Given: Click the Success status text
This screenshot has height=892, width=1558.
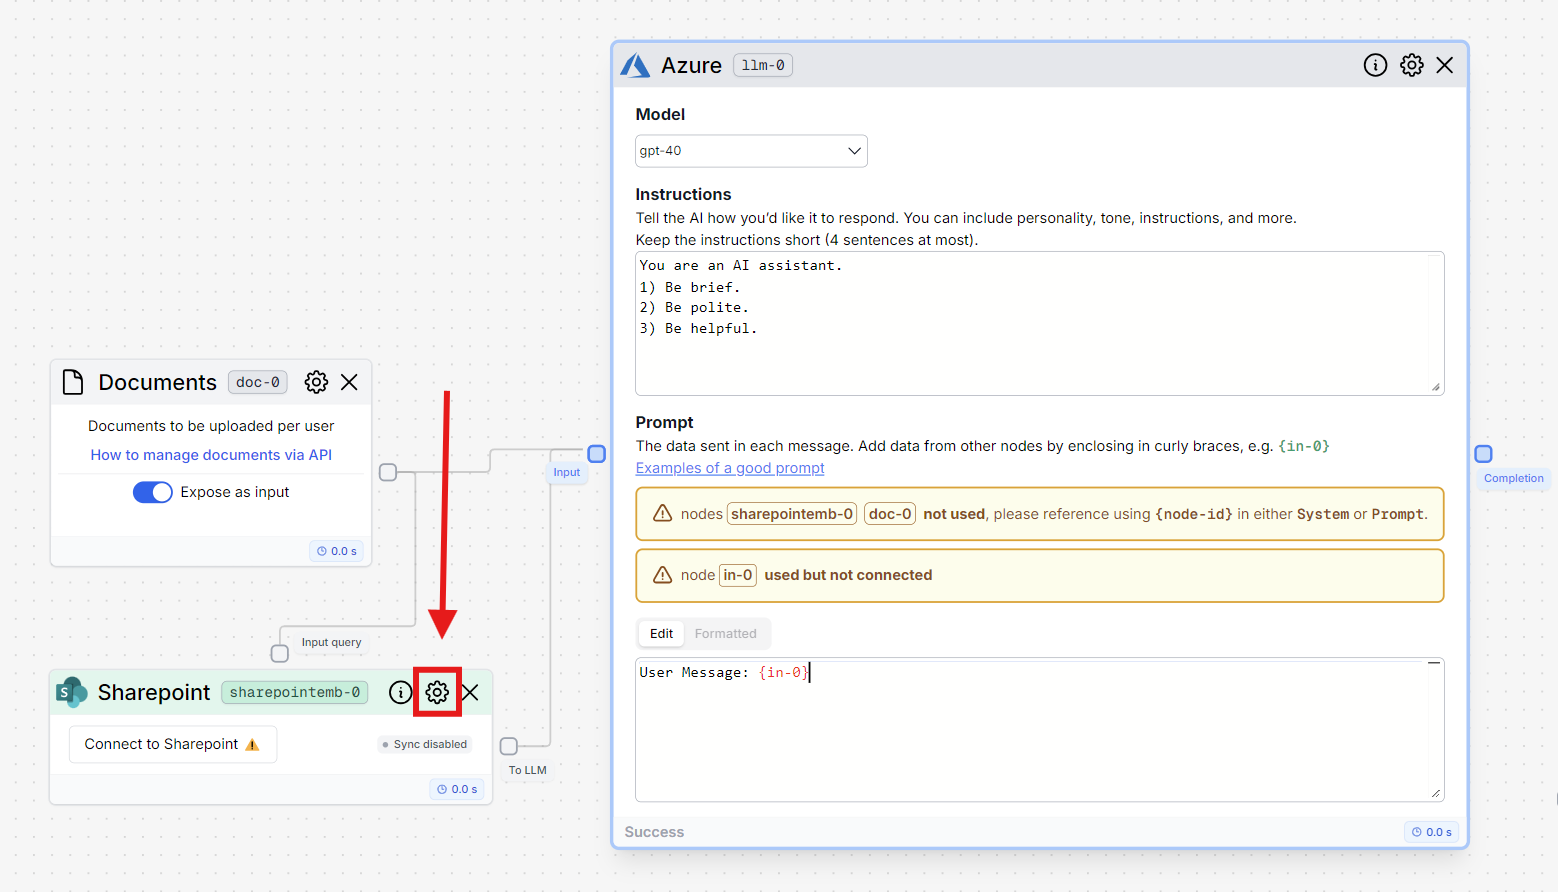Looking at the screenshot, I should (654, 832).
